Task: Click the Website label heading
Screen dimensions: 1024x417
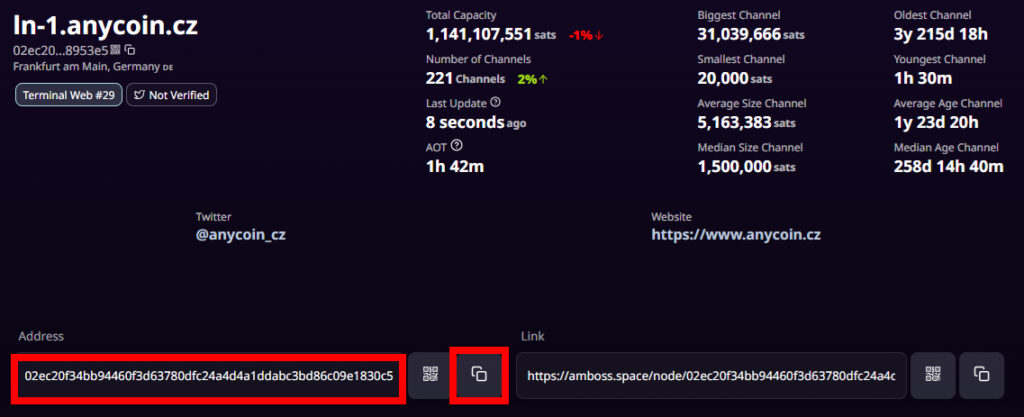Action: coord(671,217)
